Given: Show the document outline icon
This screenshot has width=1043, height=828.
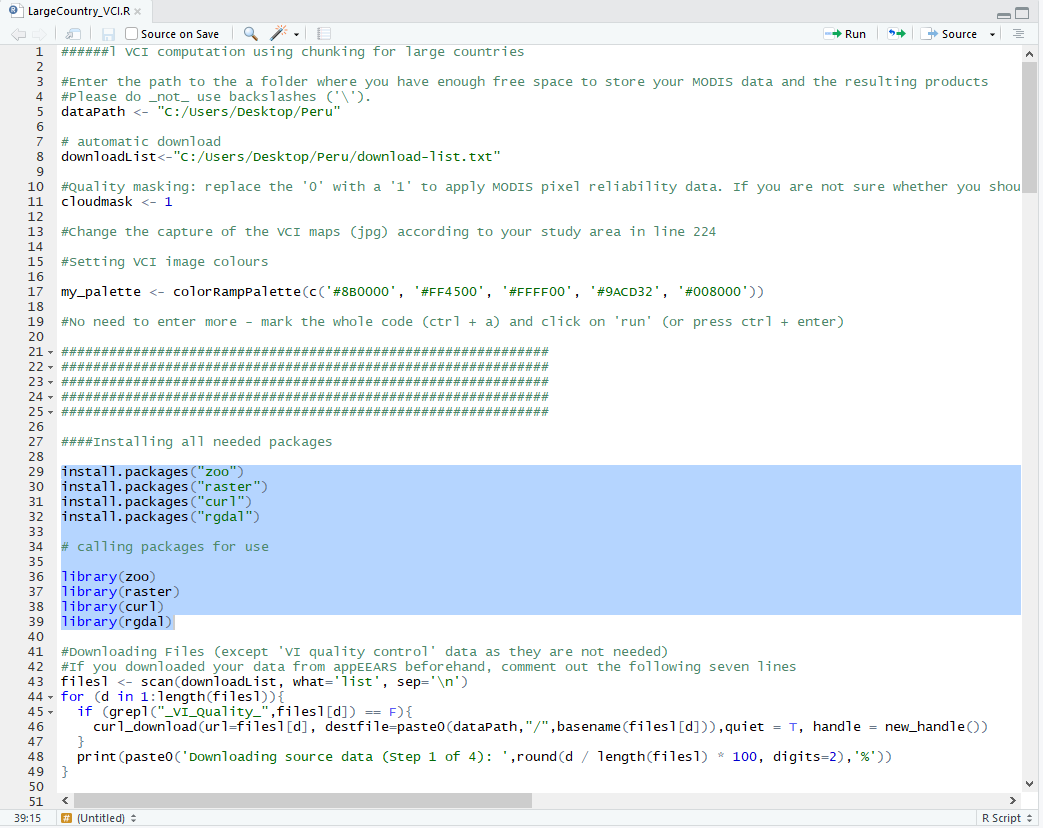Looking at the screenshot, I should coord(1019,34).
